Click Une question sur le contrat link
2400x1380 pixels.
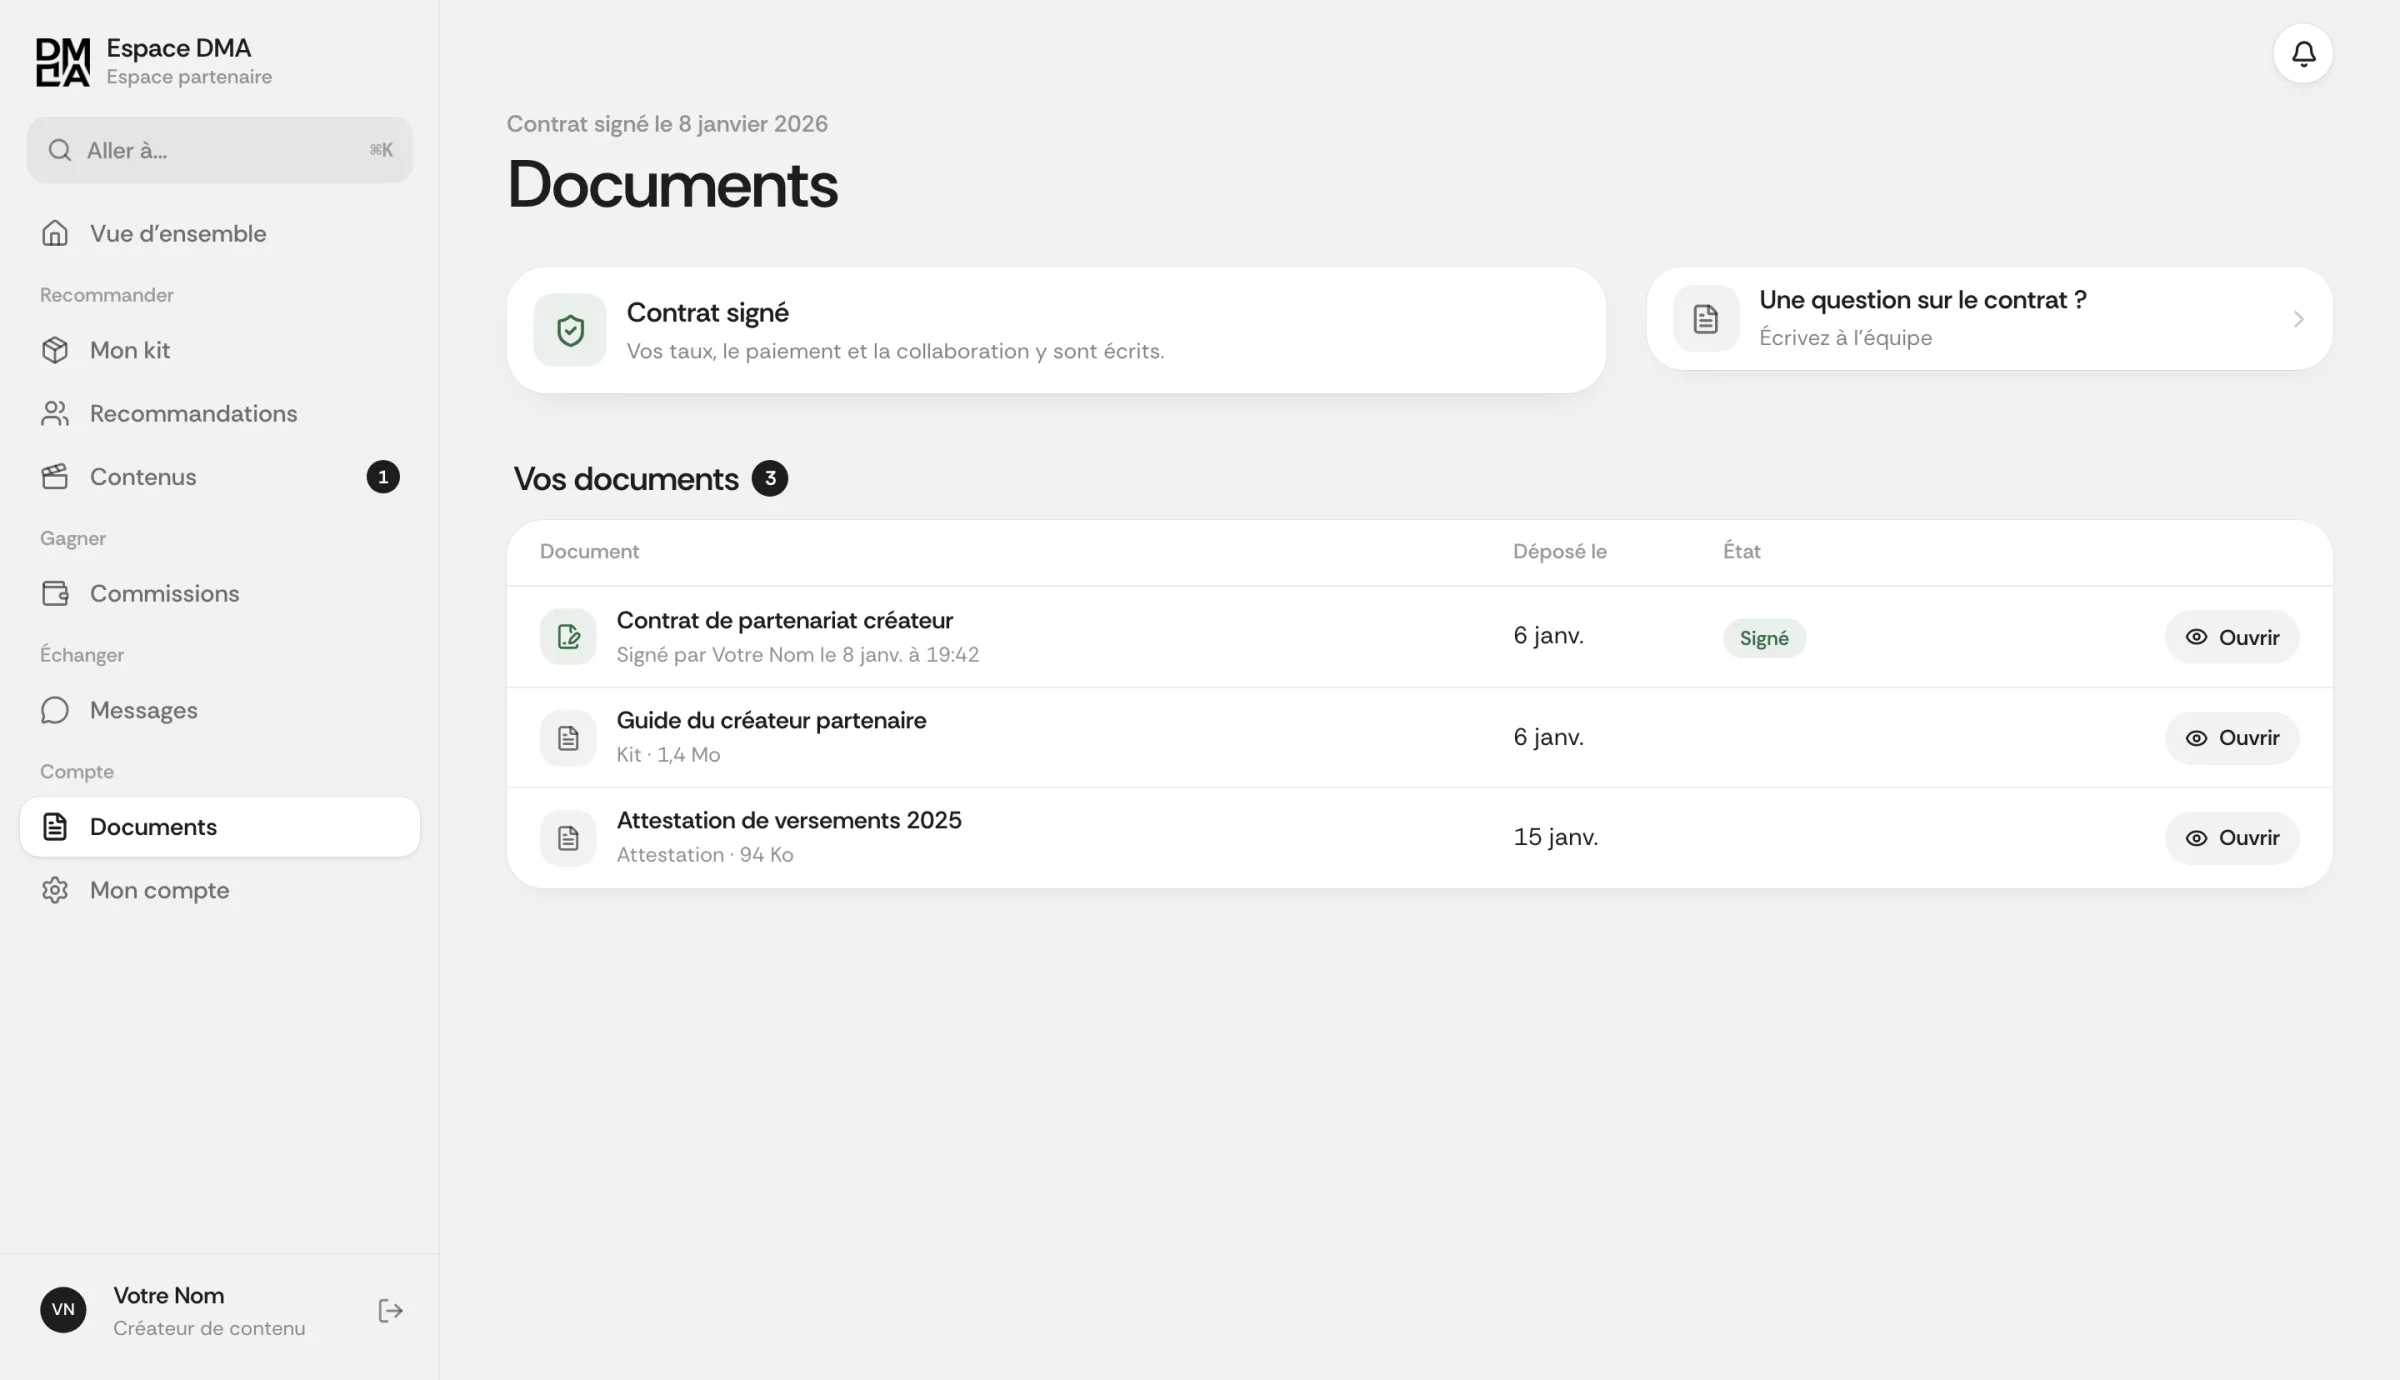(x=1990, y=319)
